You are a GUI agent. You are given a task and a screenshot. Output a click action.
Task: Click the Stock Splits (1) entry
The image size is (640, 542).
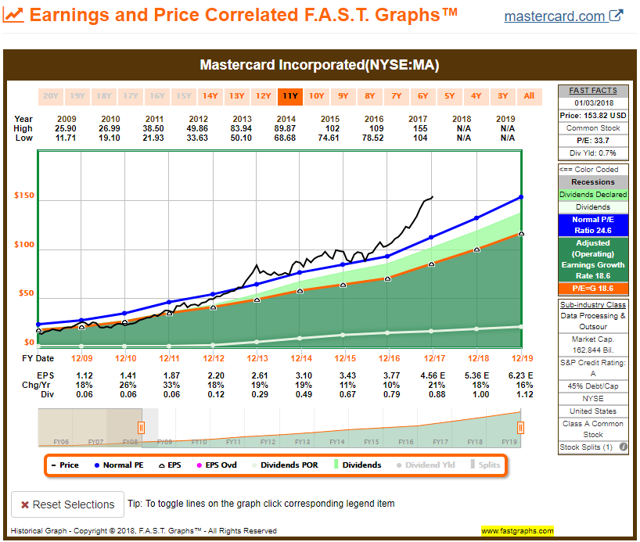[x=586, y=447]
